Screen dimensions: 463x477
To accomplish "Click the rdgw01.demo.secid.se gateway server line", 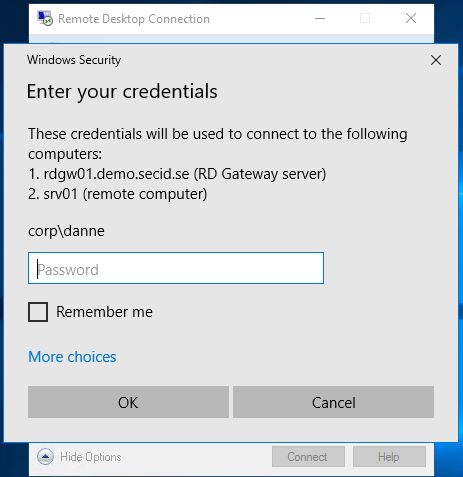I will (177, 174).
